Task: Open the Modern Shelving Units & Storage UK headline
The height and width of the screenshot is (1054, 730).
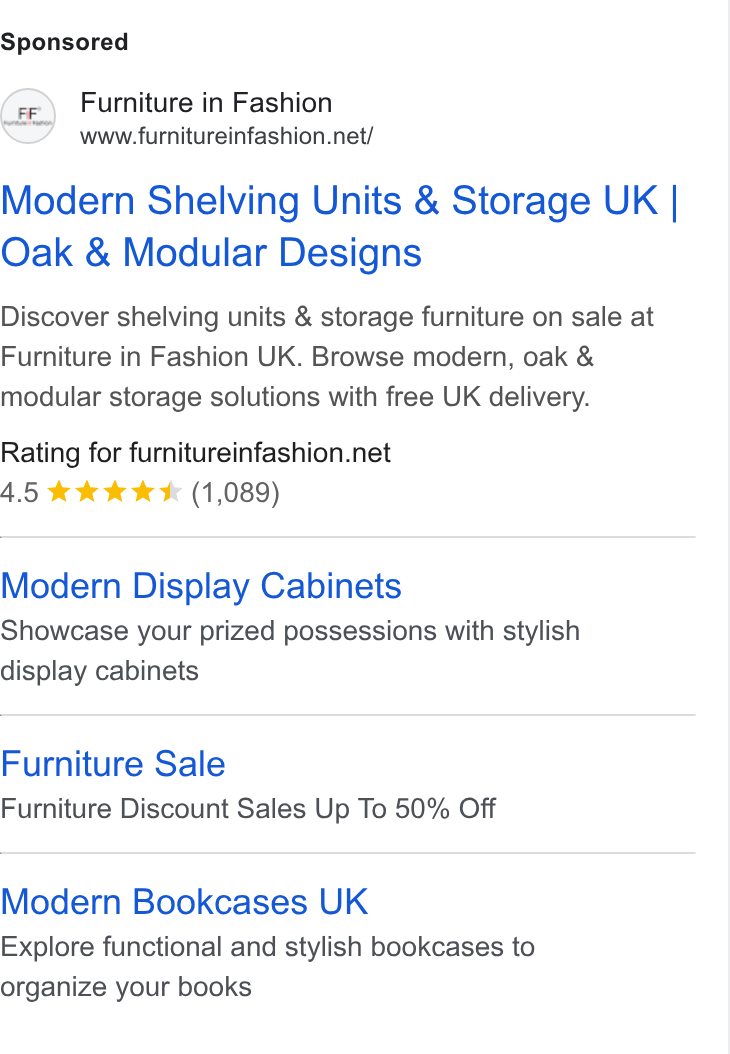Action: [339, 227]
